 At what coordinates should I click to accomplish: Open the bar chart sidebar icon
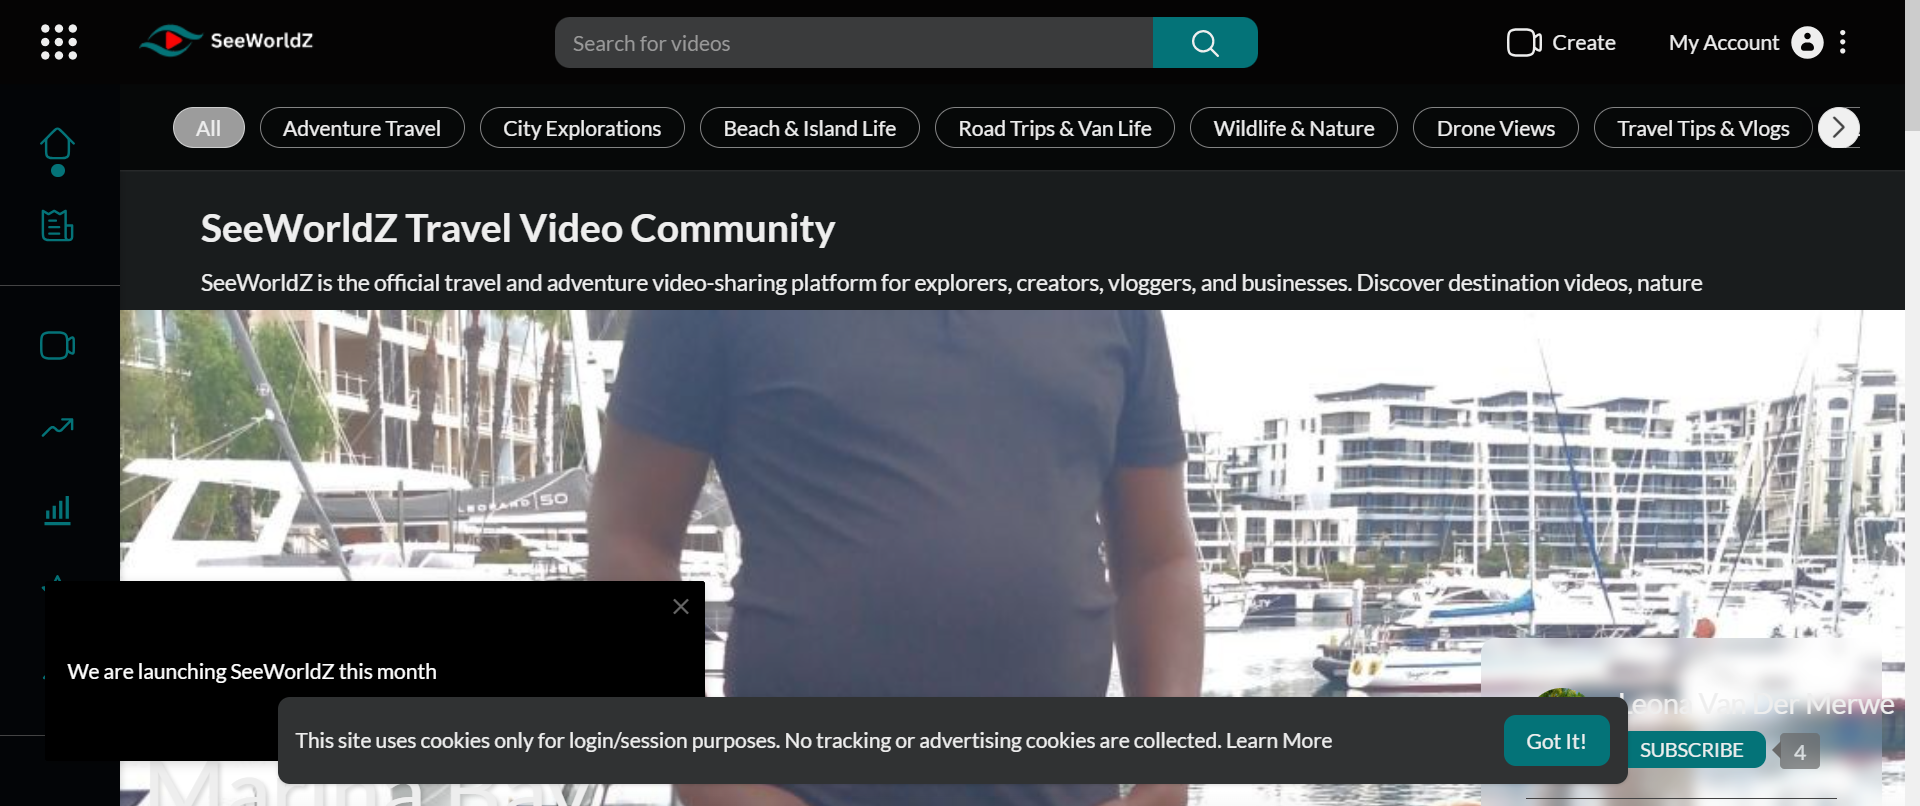57,510
